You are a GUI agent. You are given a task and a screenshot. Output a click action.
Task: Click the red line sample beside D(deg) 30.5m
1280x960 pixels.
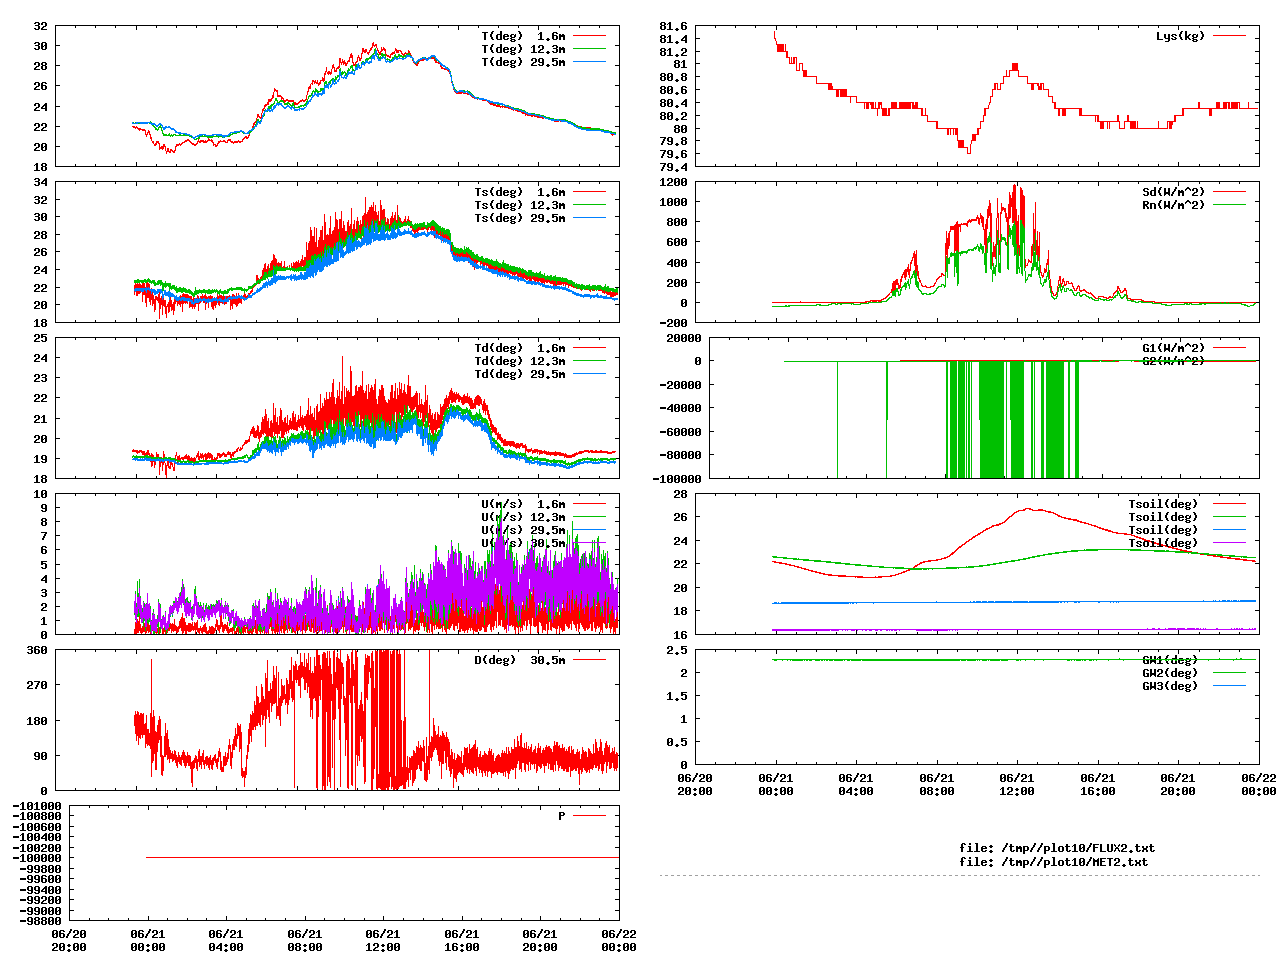tap(590, 660)
